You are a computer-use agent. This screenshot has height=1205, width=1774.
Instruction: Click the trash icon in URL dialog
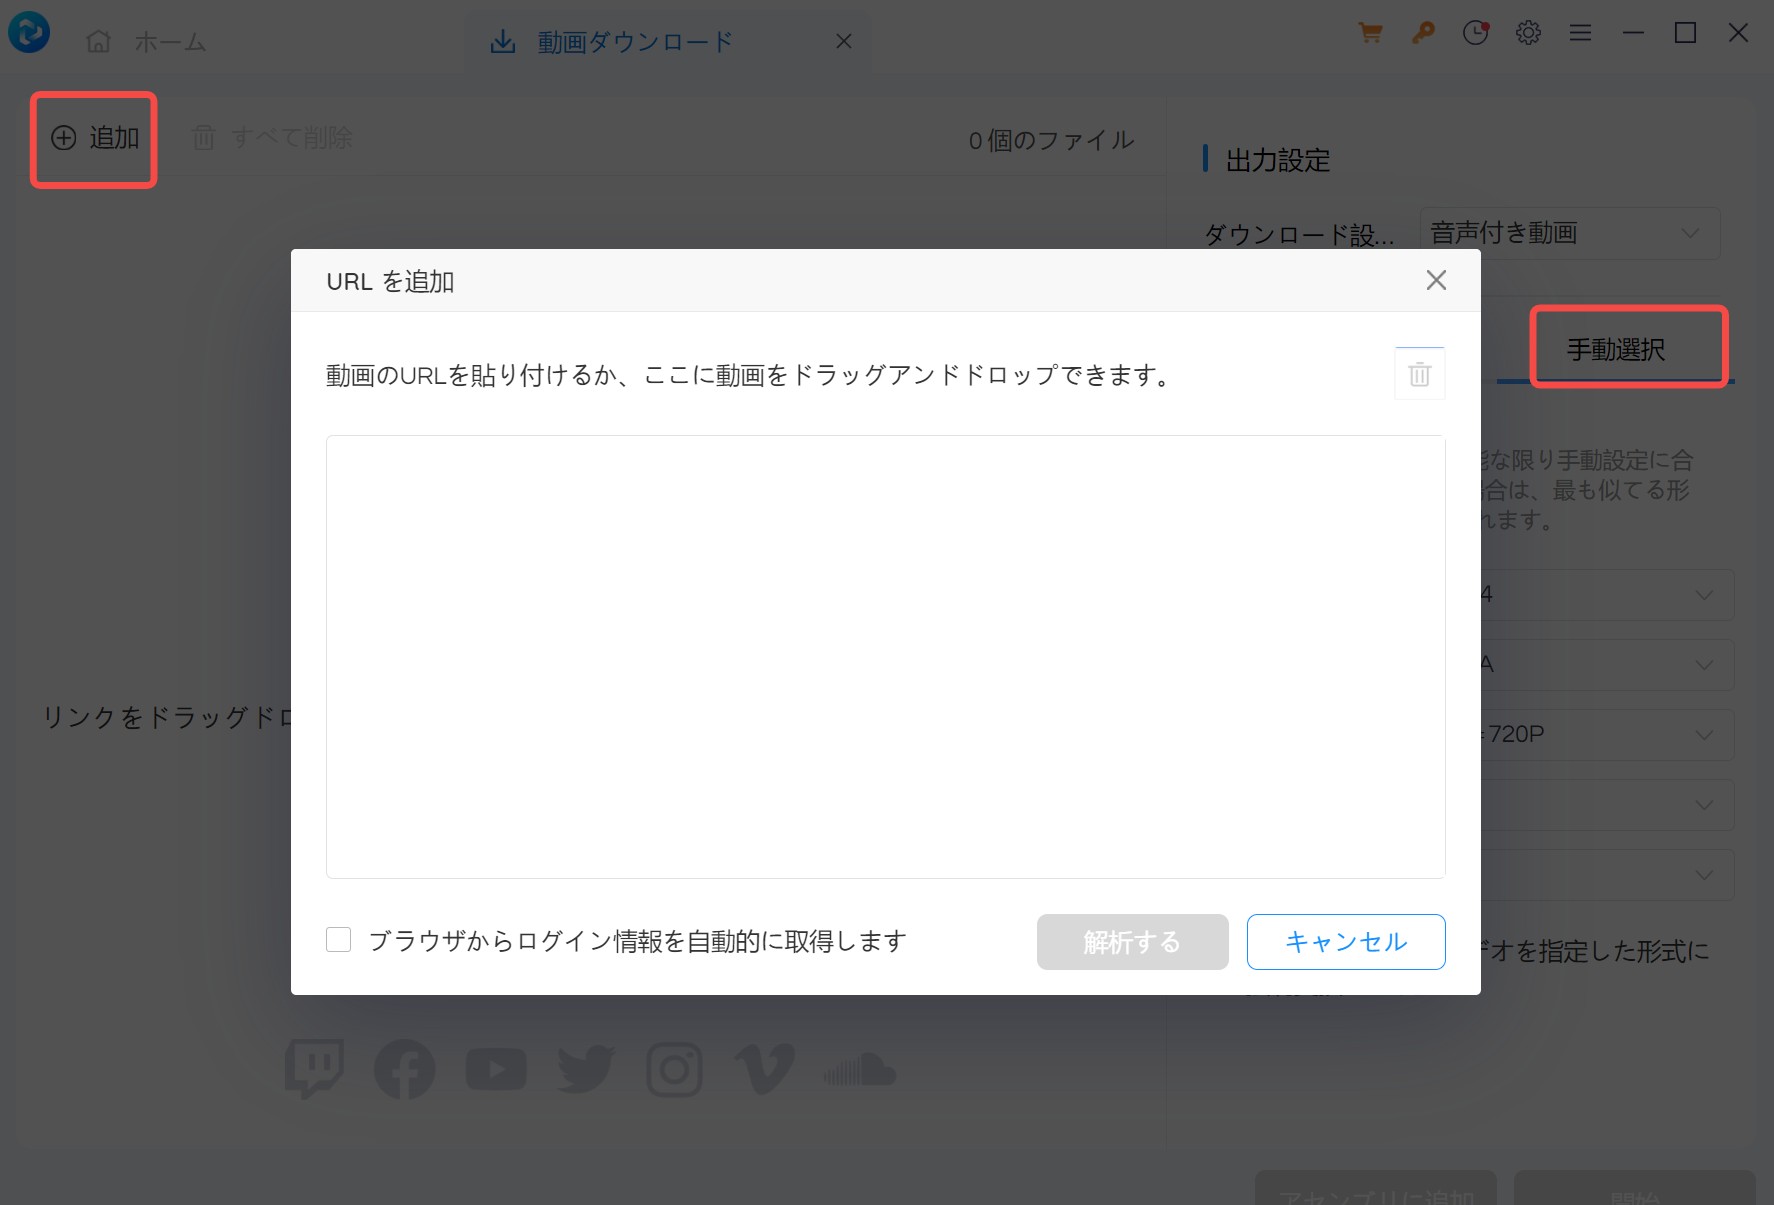pos(1419,374)
